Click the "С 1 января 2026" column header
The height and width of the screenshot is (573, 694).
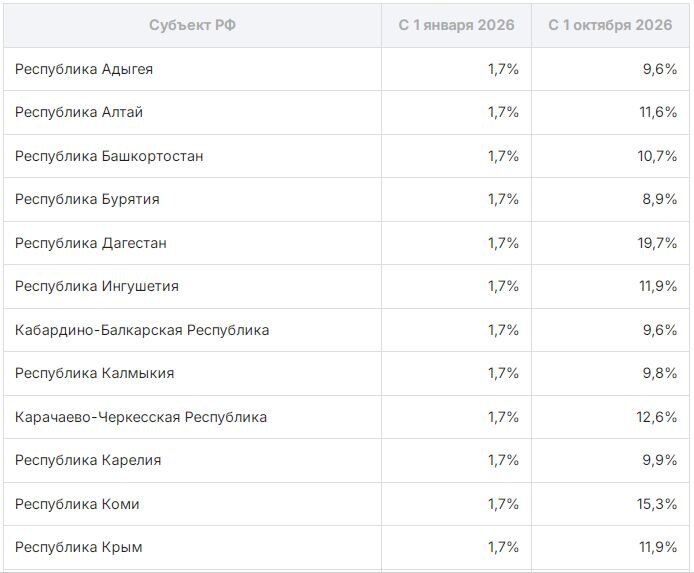(456, 25)
